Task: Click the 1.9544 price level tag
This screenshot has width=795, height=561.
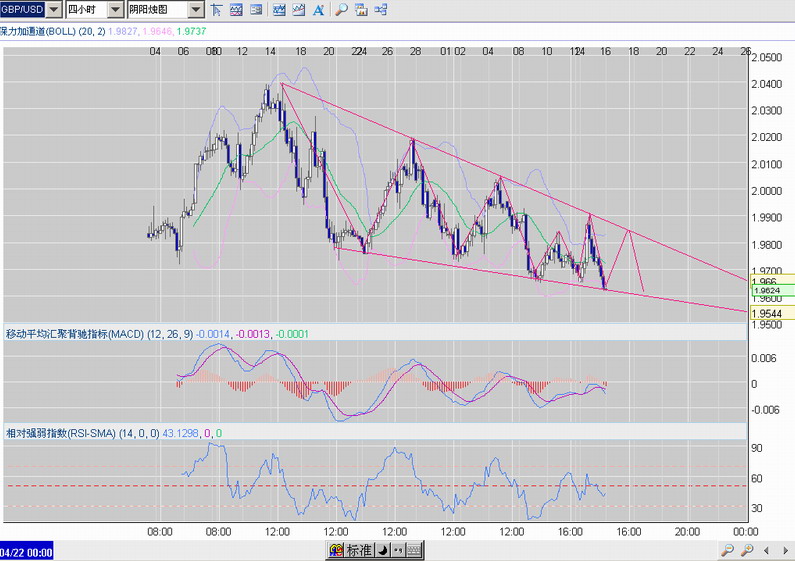Action: (768, 313)
